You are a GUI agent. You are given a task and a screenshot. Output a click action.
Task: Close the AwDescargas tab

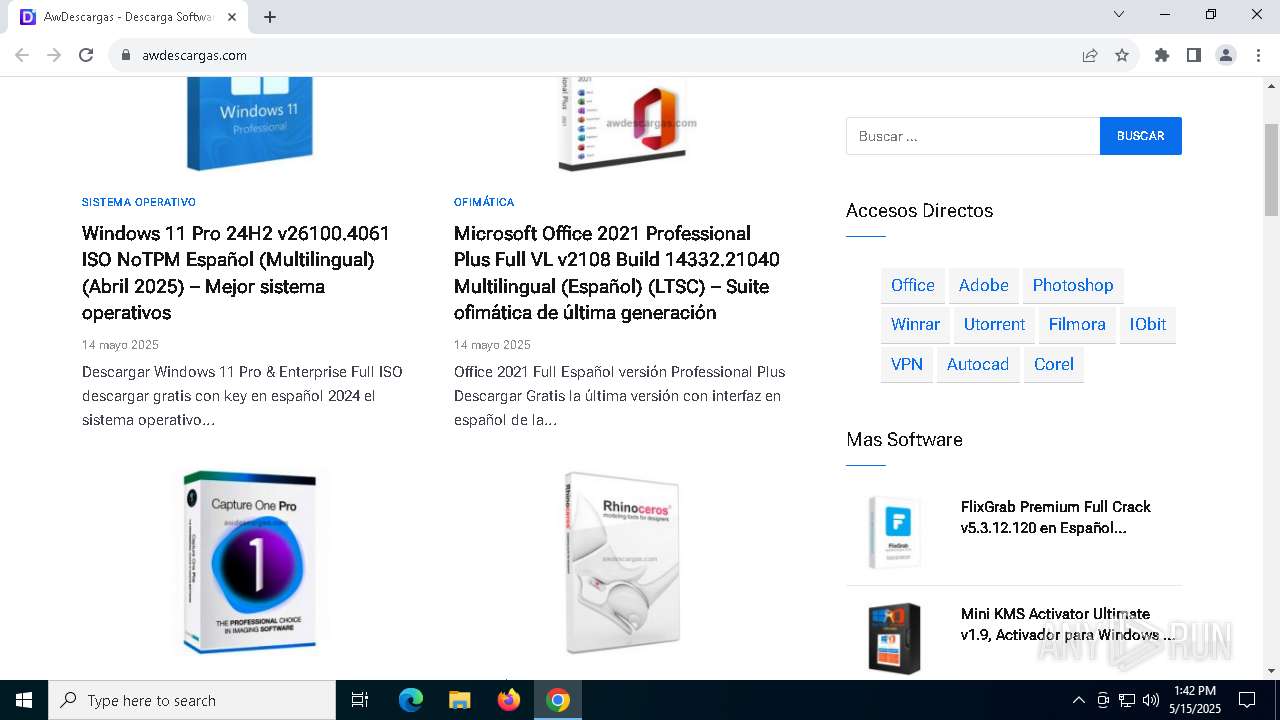coord(232,17)
